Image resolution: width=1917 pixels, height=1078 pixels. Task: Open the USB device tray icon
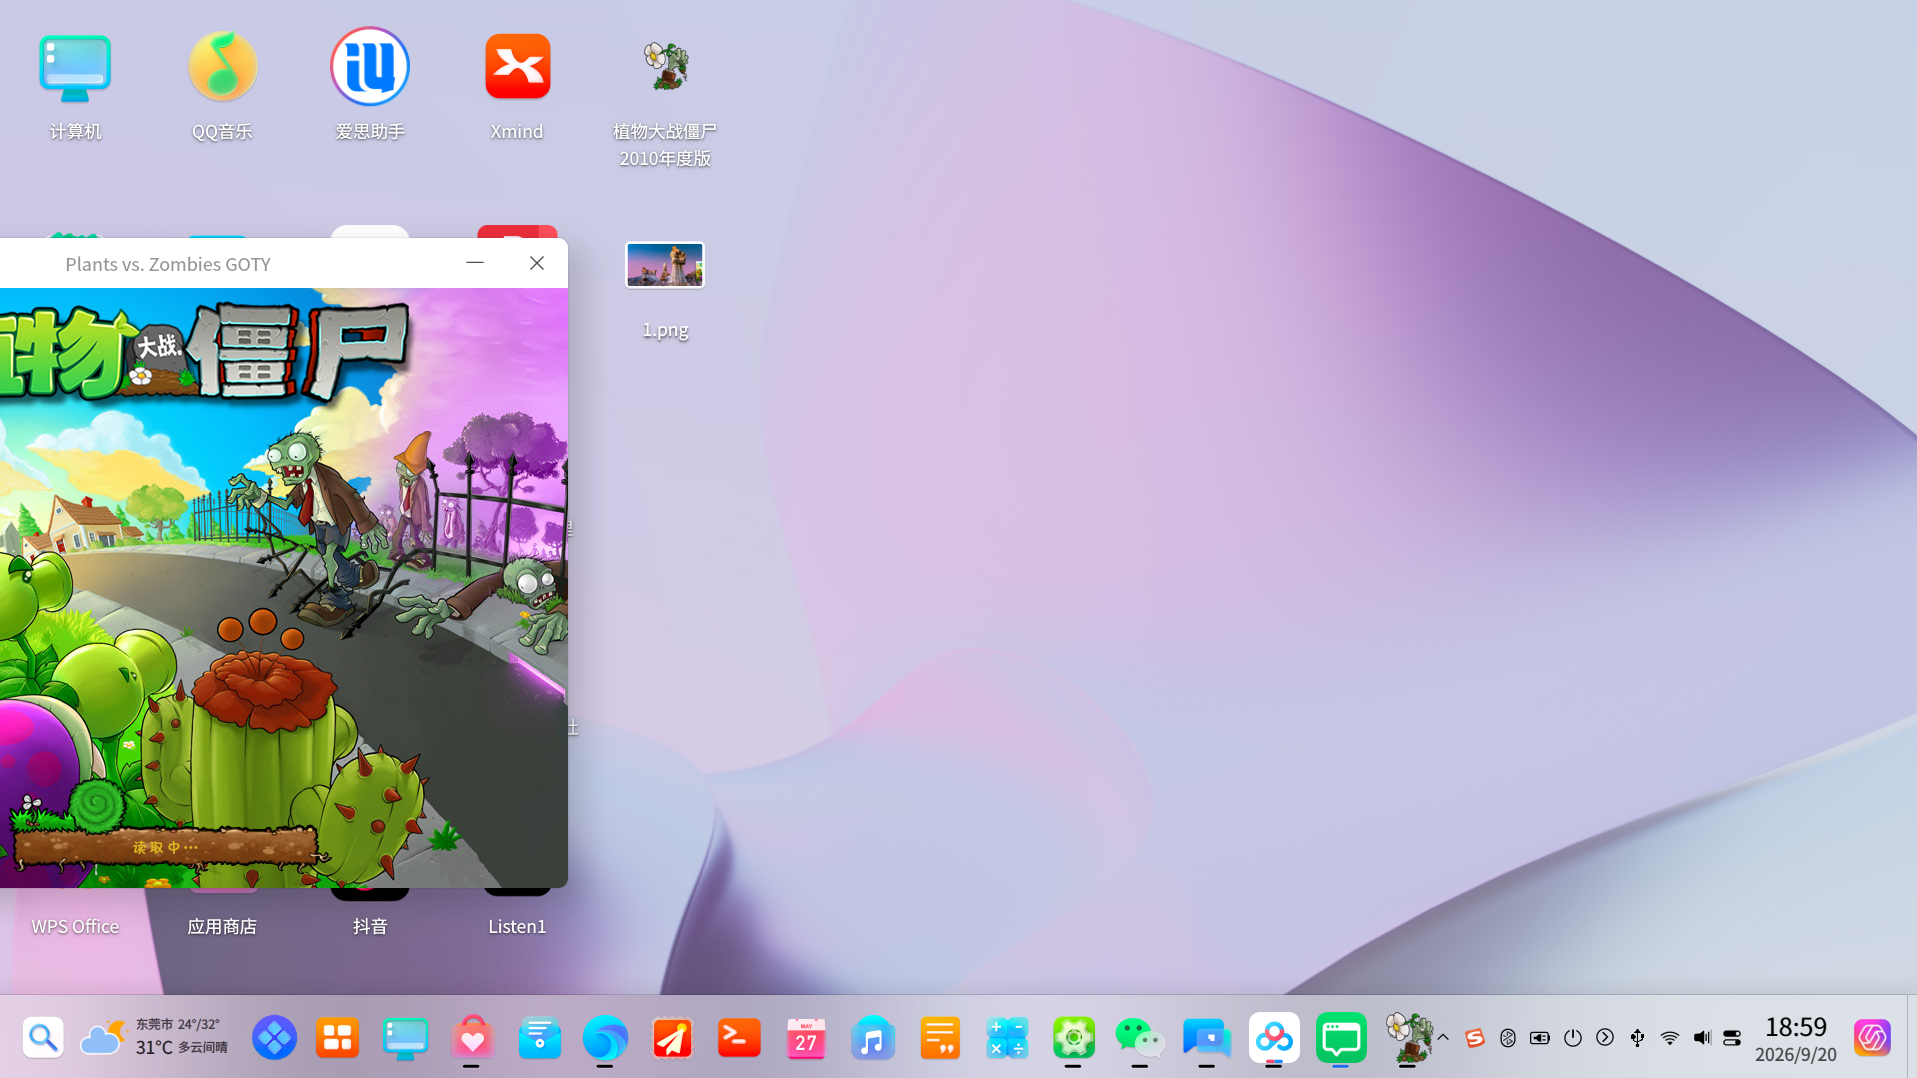pos(1637,1038)
